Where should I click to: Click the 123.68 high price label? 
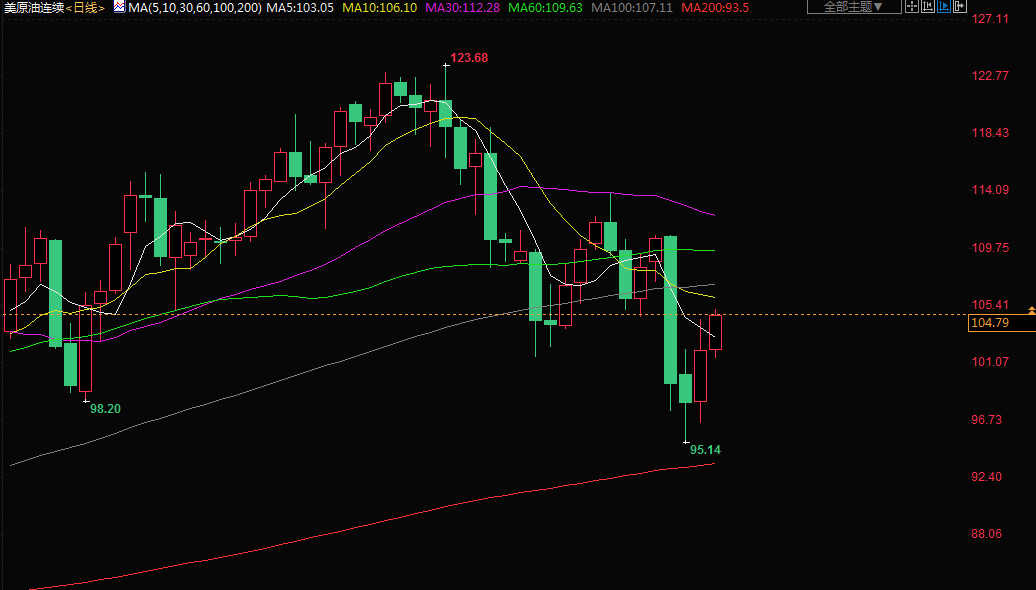point(469,58)
